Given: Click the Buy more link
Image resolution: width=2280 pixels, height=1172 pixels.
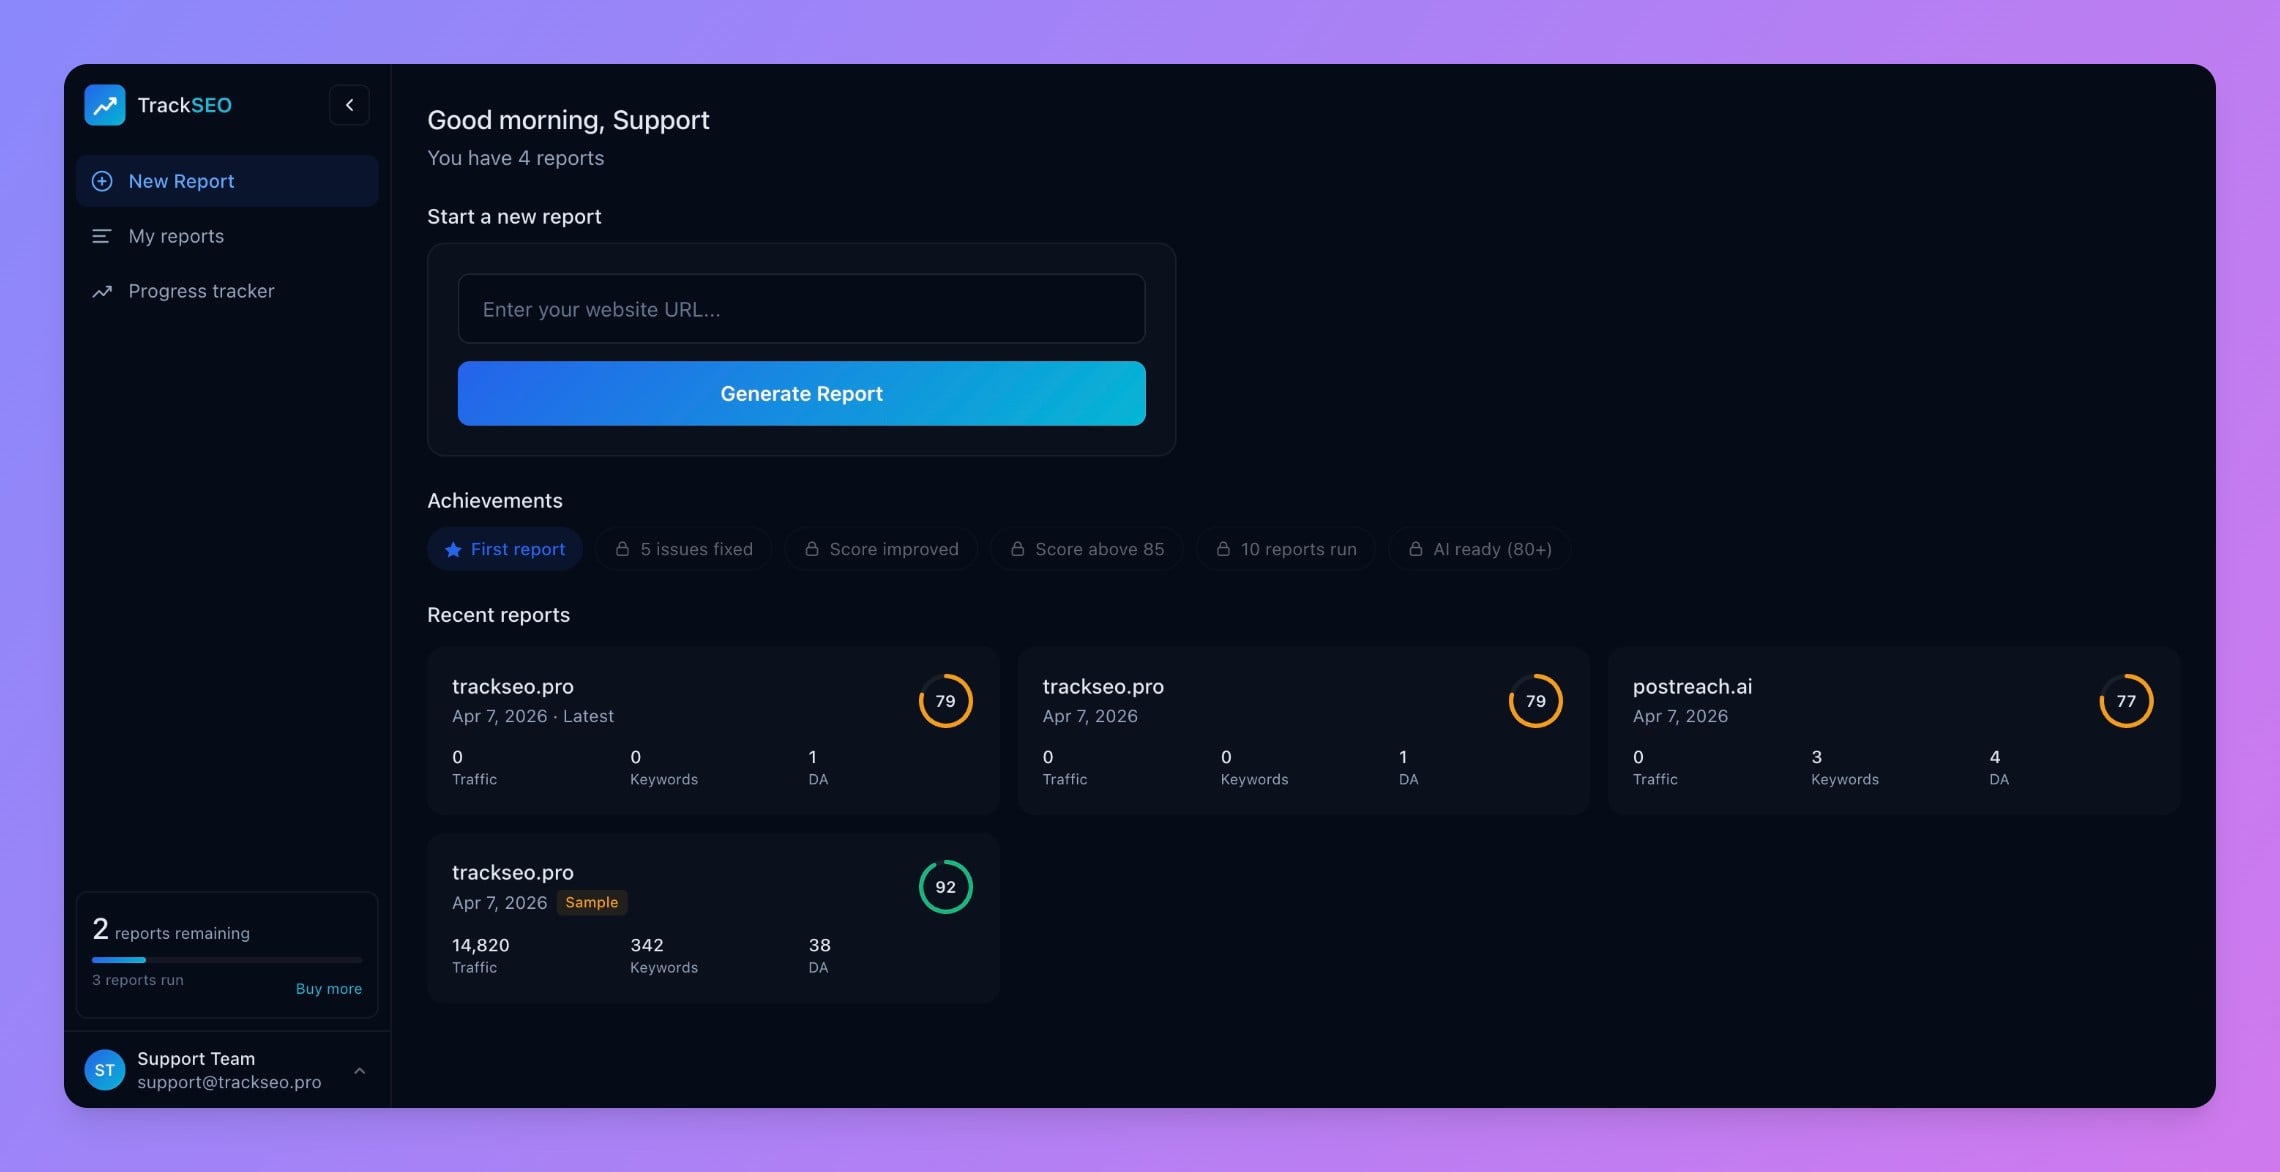Looking at the screenshot, I should (328, 988).
